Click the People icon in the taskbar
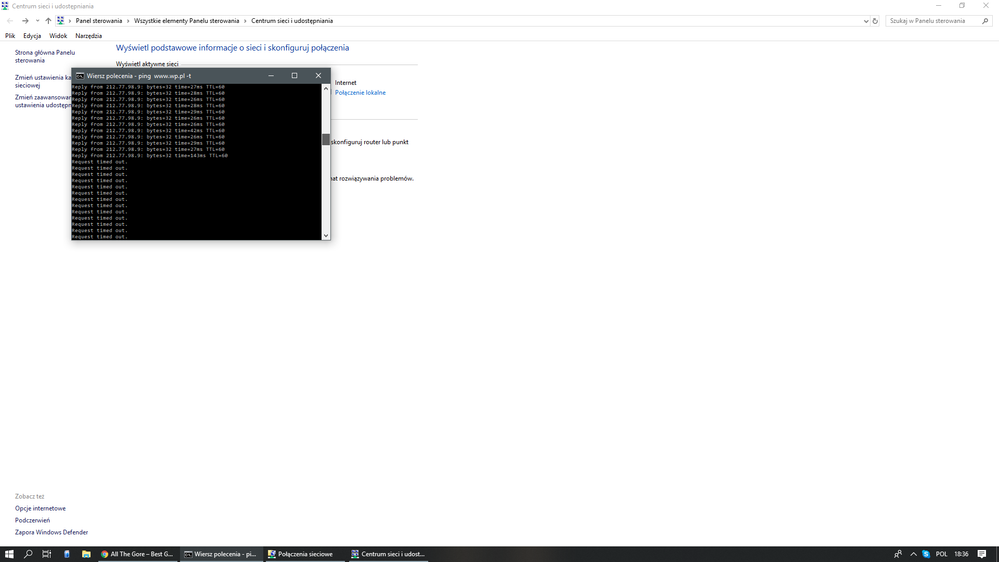999x562 pixels. point(896,553)
